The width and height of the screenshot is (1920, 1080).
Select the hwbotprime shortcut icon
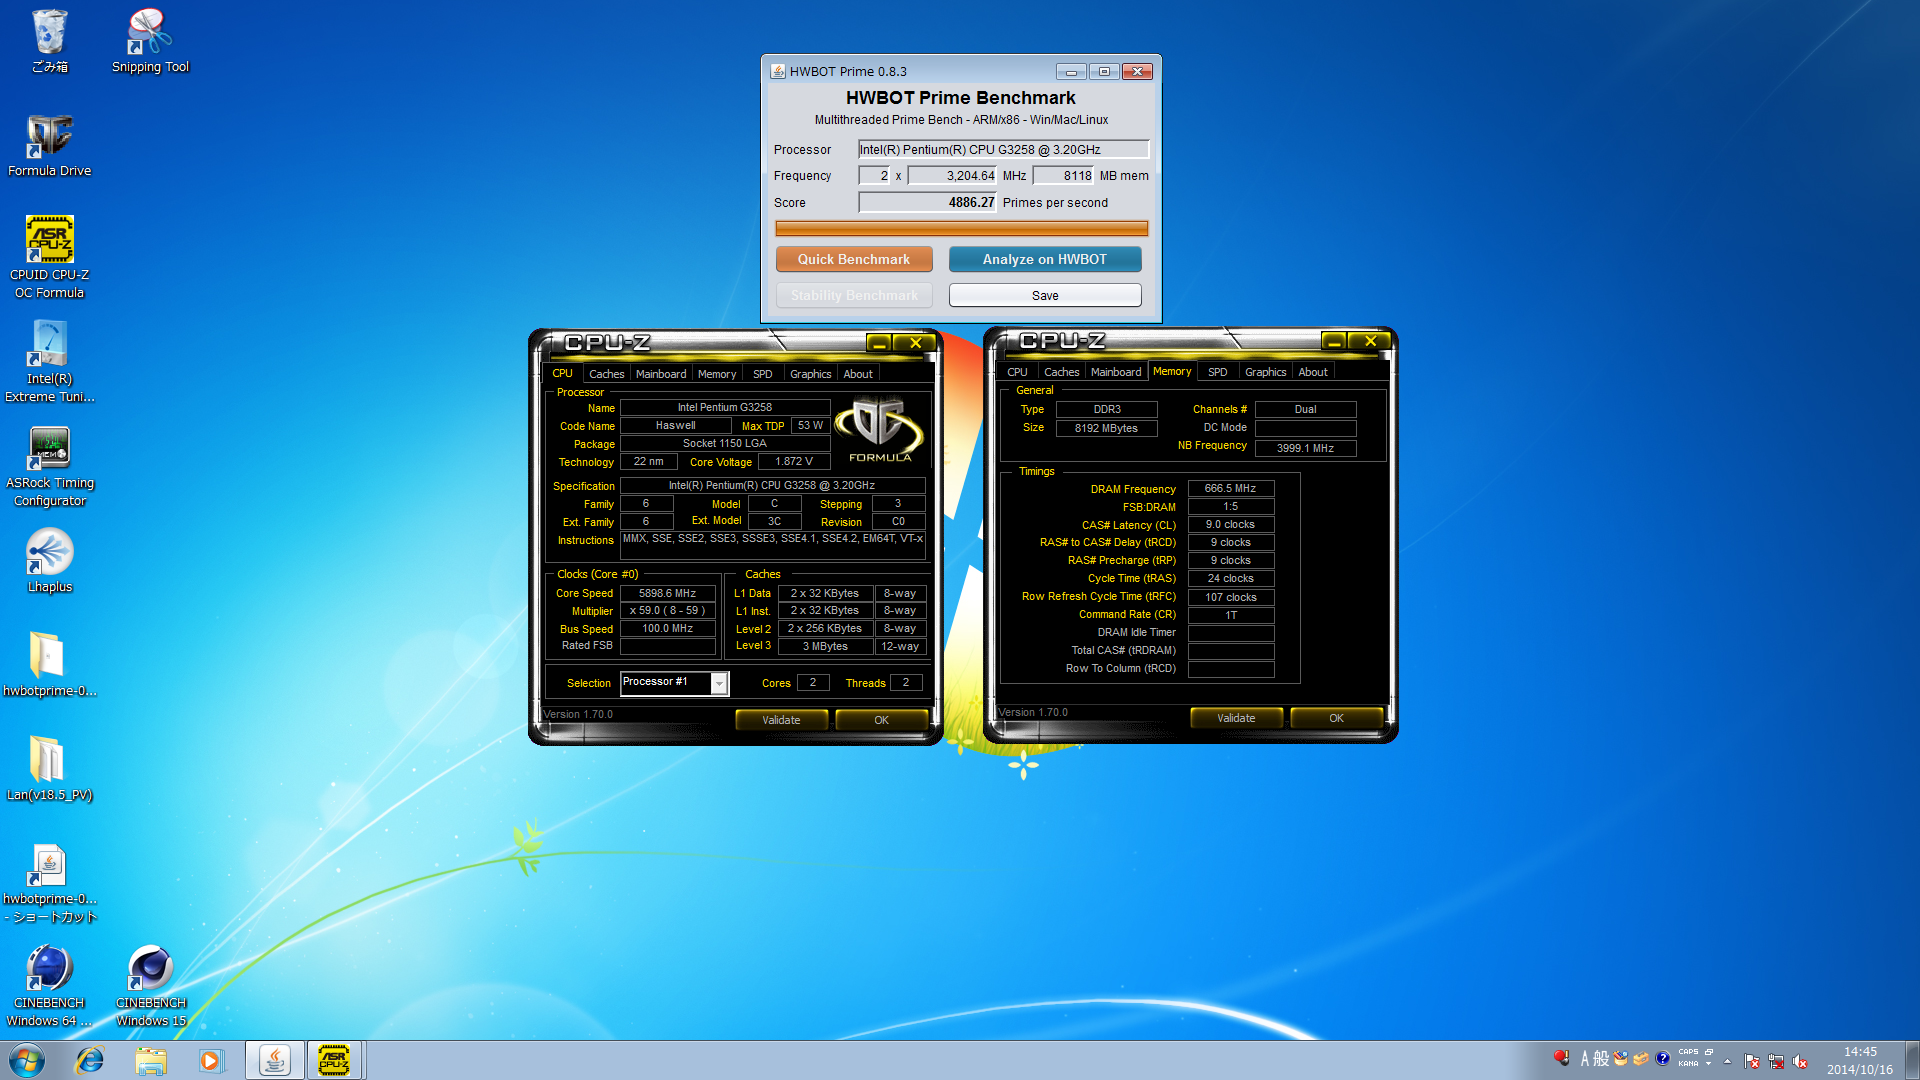pos(49,883)
